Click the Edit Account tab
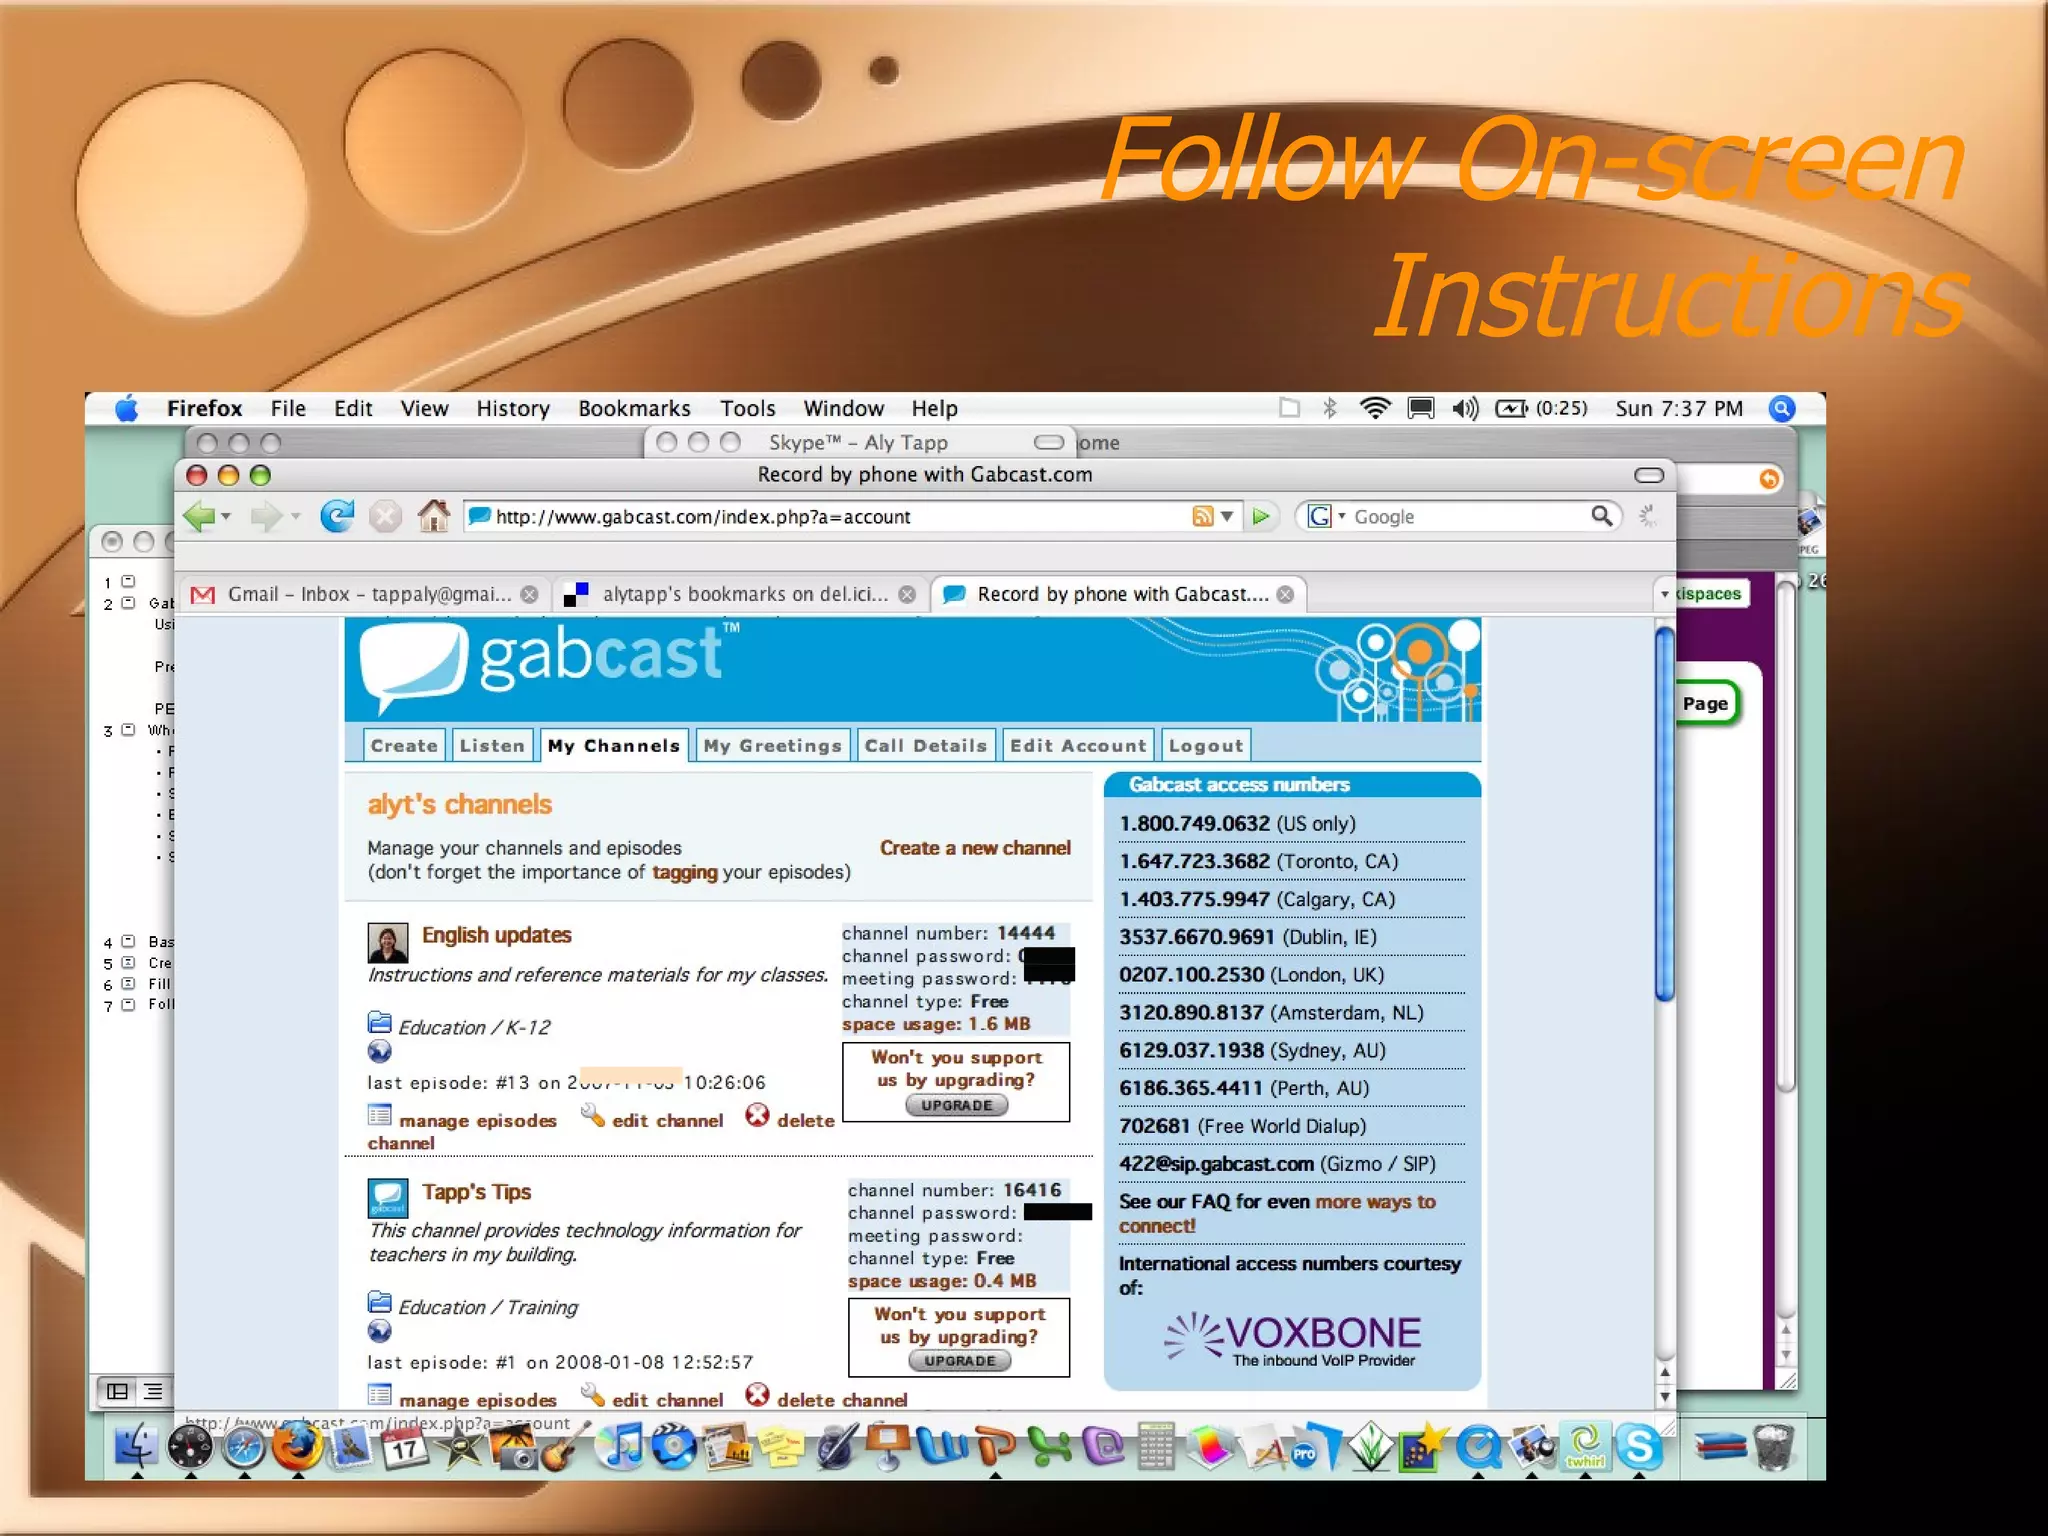This screenshot has width=2048, height=1536. [x=1078, y=745]
